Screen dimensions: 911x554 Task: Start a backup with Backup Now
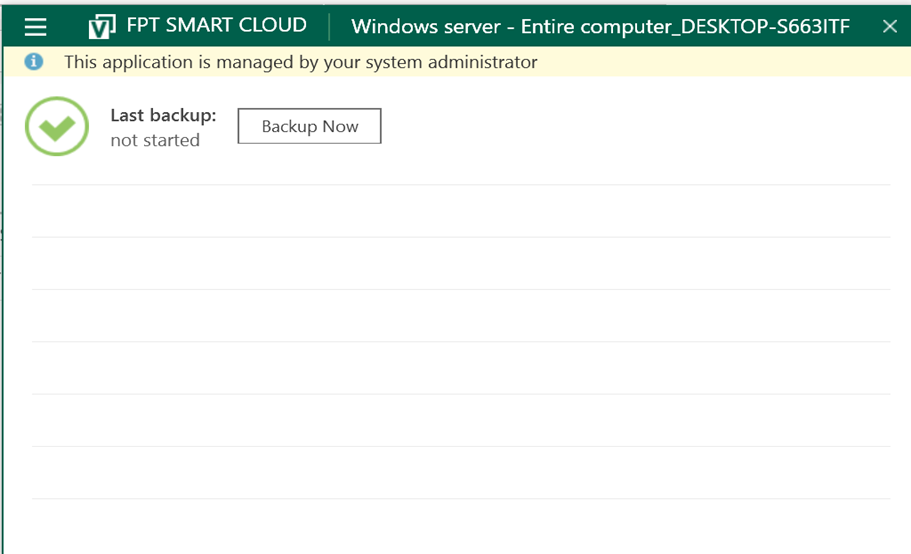[x=309, y=127]
